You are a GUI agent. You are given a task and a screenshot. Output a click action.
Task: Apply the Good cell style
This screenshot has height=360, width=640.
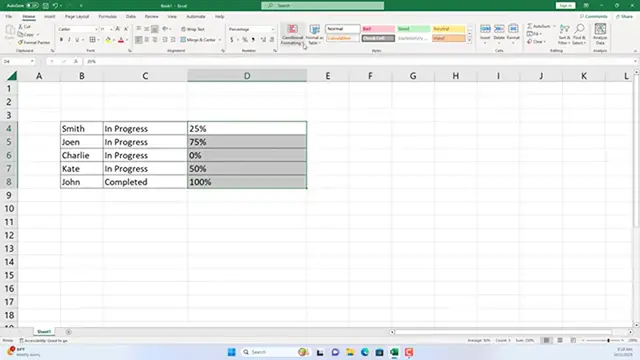pos(413,29)
